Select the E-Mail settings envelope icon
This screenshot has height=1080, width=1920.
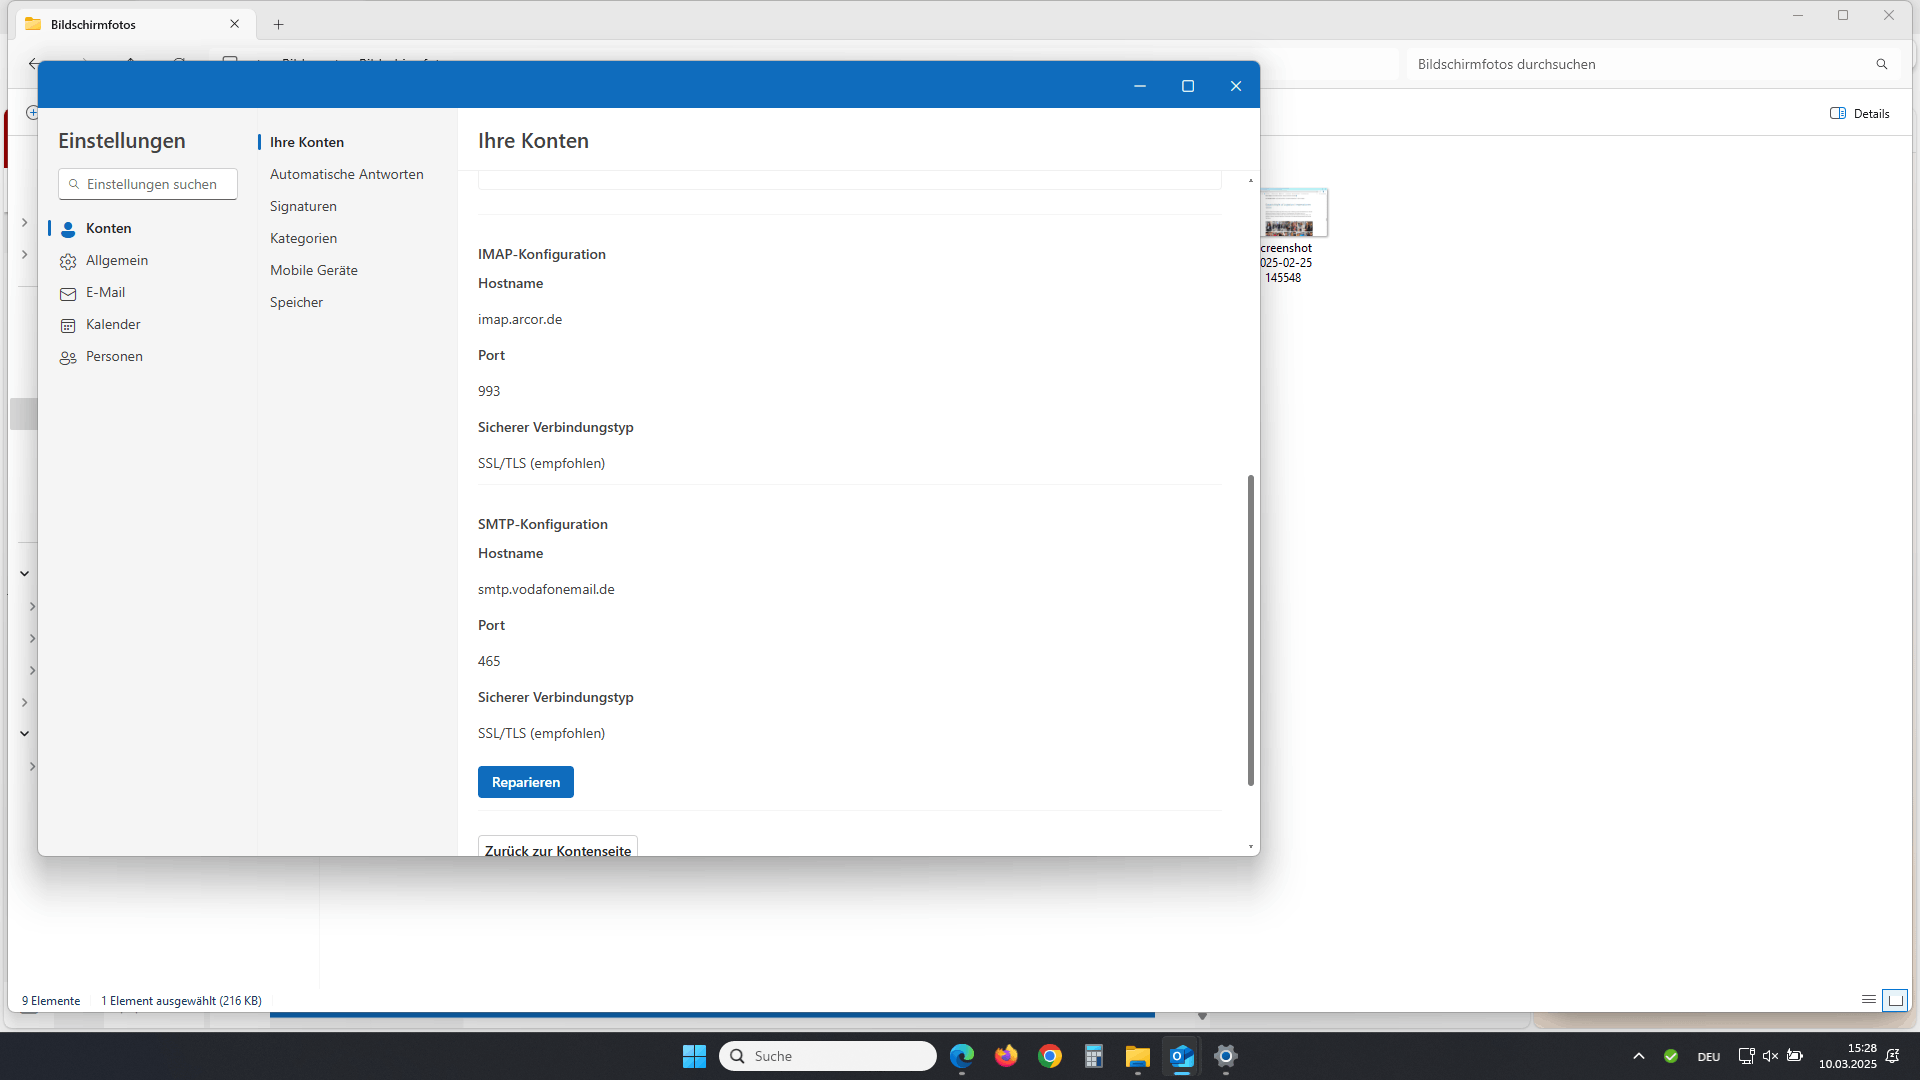[68, 293]
